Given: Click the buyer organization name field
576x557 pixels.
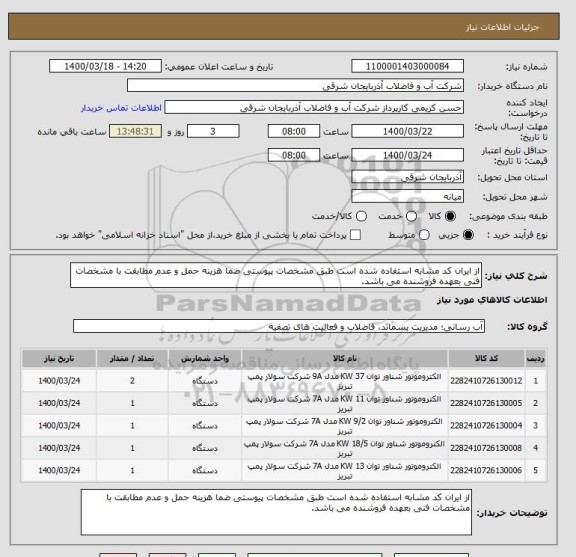Looking at the screenshot, I should click(295, 86).
